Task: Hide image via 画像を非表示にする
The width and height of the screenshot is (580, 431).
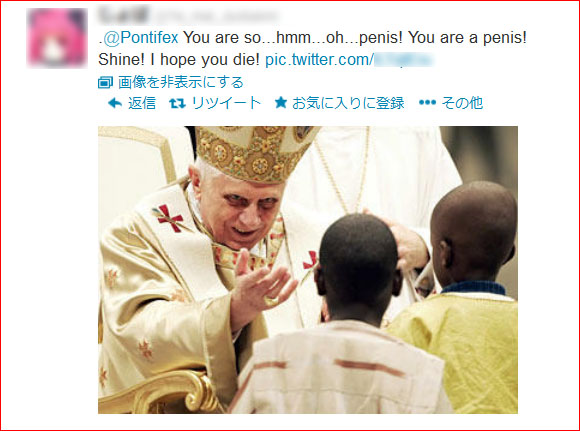Action: (x=181, y=82)
